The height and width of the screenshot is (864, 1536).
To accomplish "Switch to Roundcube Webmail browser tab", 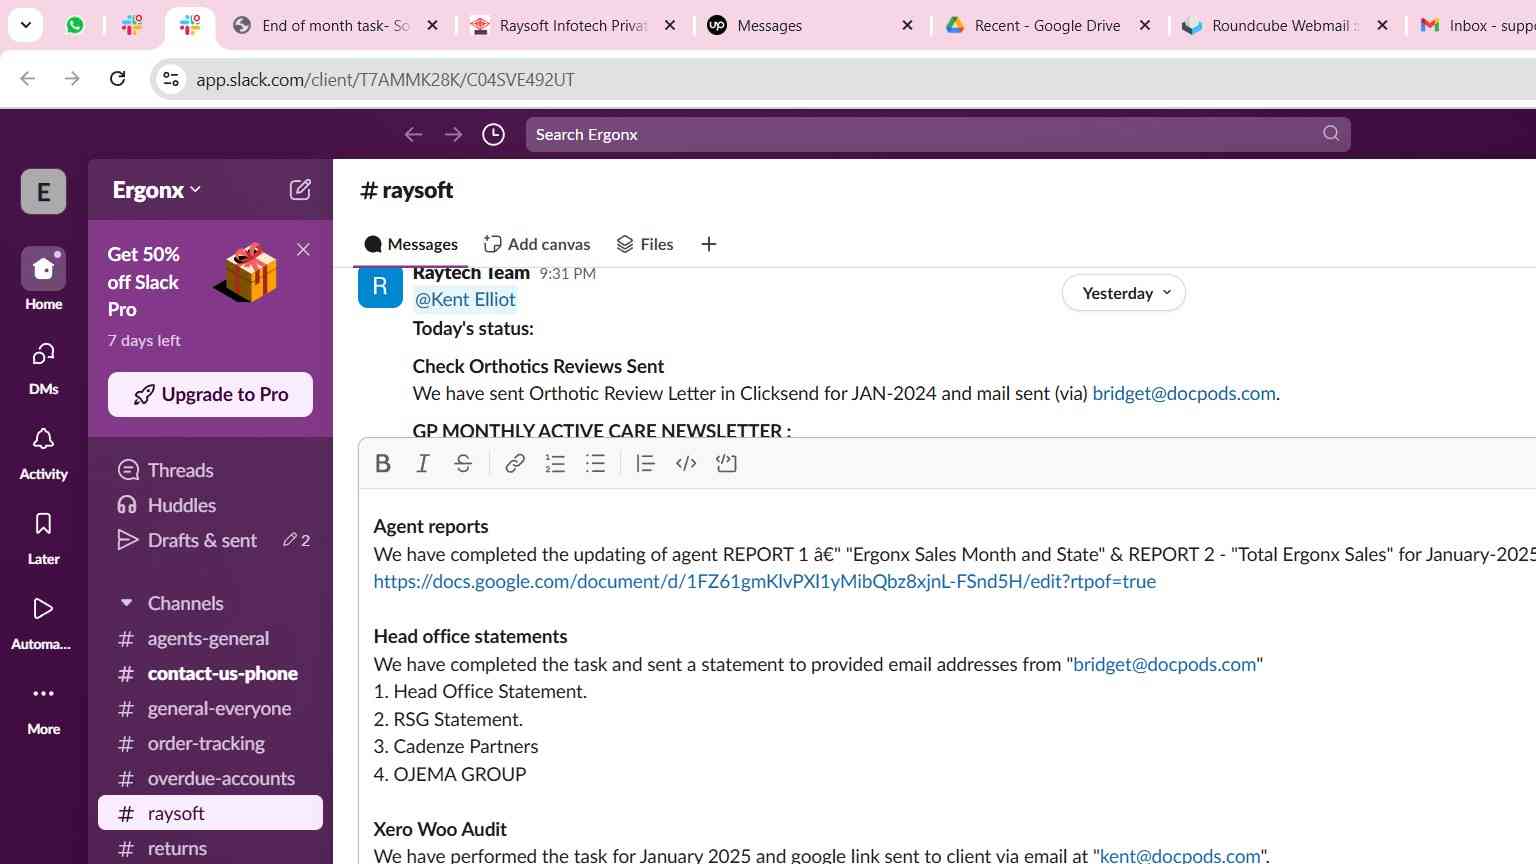I will [x=1285, y=26].
